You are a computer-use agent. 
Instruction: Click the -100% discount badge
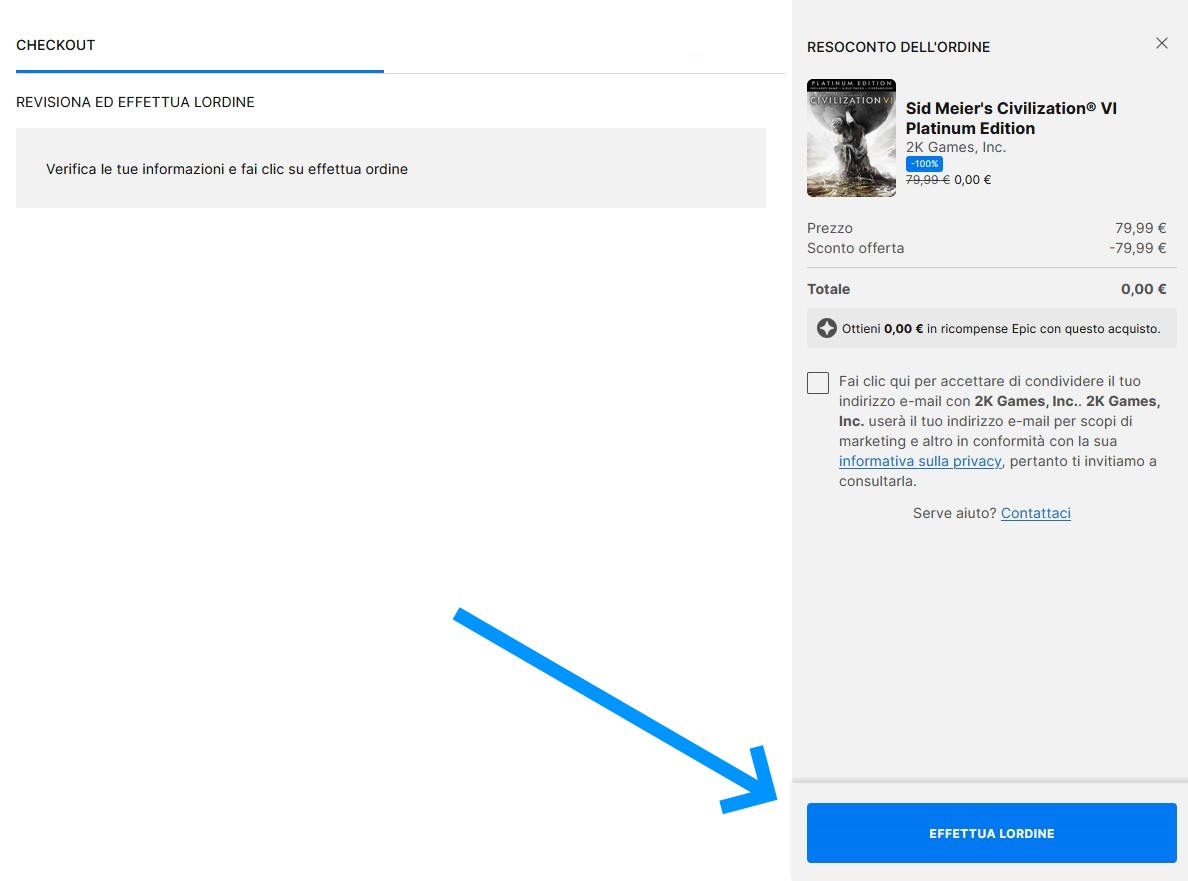click(924, 164)
